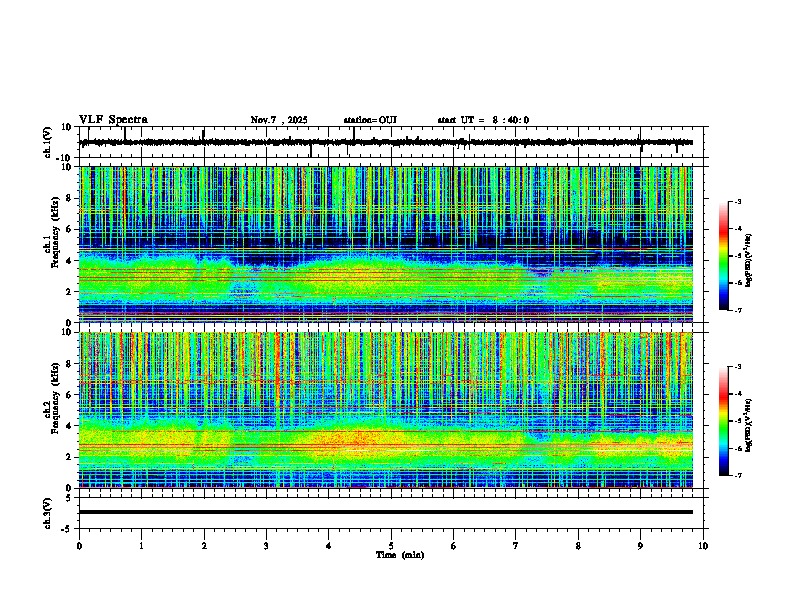Click the "8" kHz tick on ch.2 frequency axis
Viewport: 792px width, 612px height.
(x=71, y=364)
